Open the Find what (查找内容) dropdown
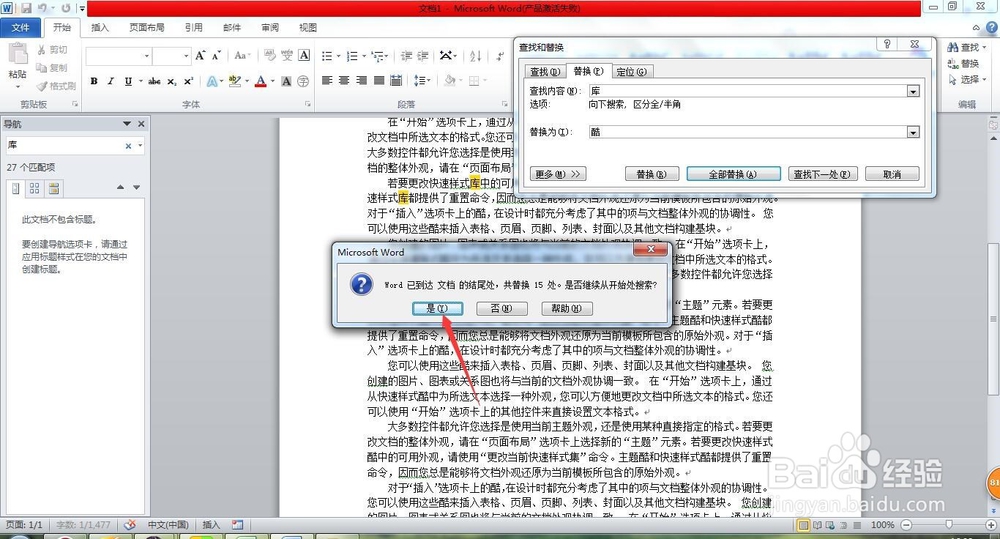1000x539 pixels. [x=913, y=91]
